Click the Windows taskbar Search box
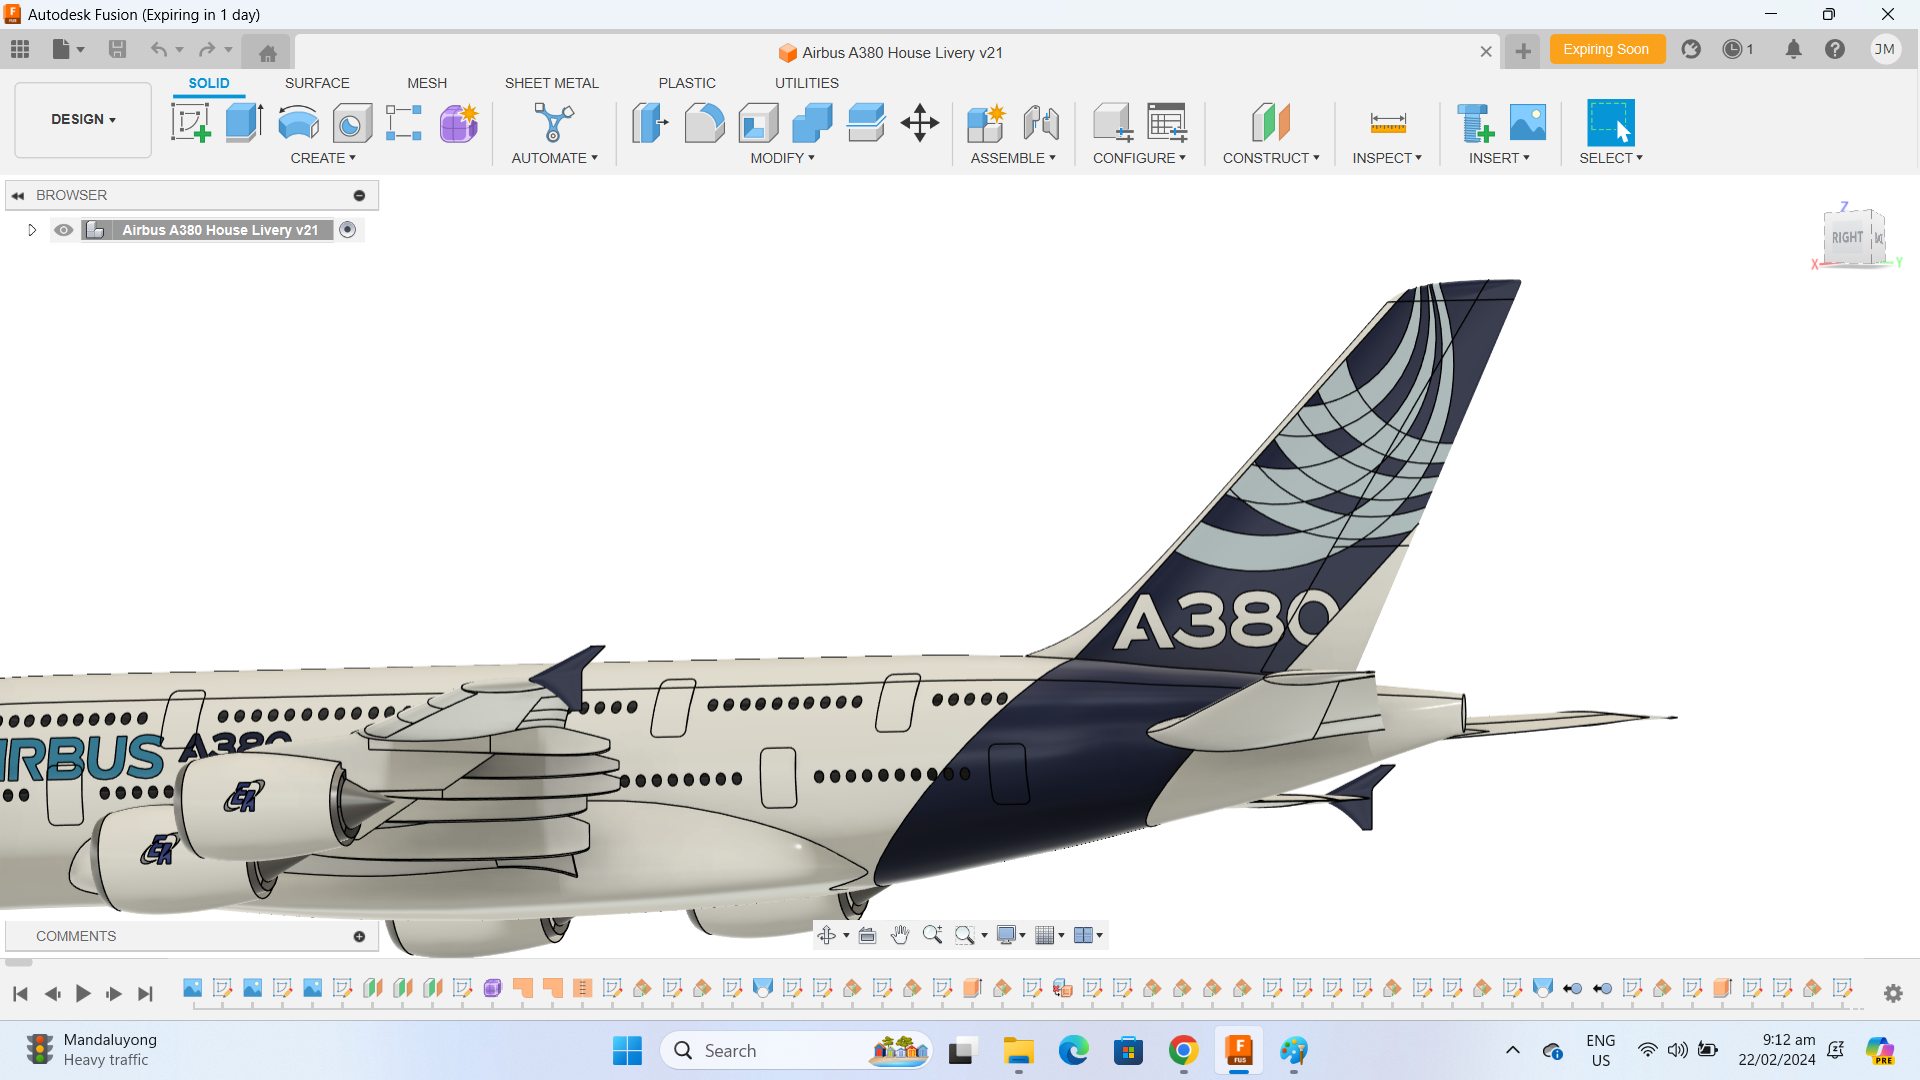 [795, 1051]
